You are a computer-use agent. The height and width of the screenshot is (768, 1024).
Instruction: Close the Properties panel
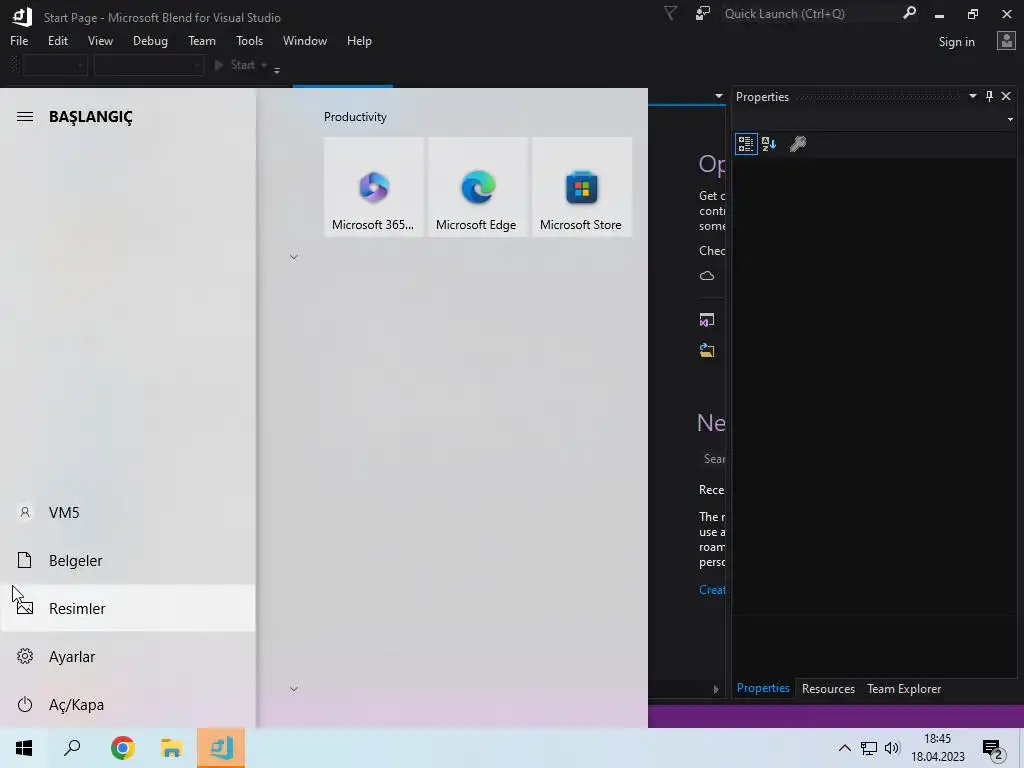(1006, 96)
